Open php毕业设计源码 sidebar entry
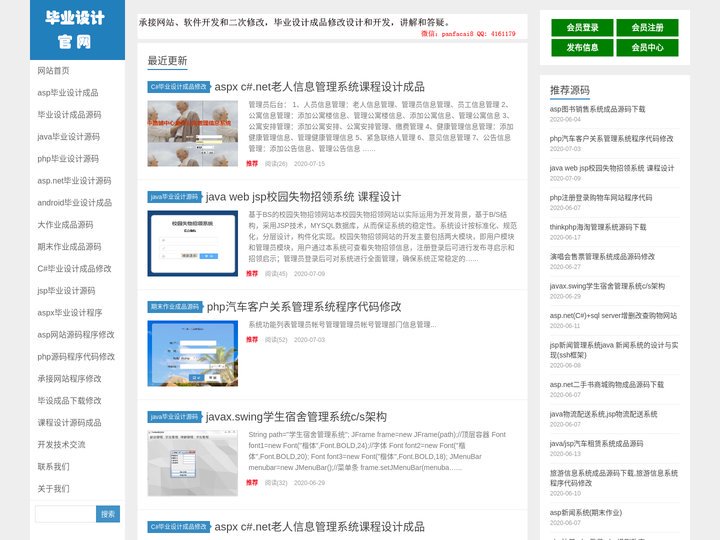The height and width of the screenshot is (540, 720). pos(68,159)
